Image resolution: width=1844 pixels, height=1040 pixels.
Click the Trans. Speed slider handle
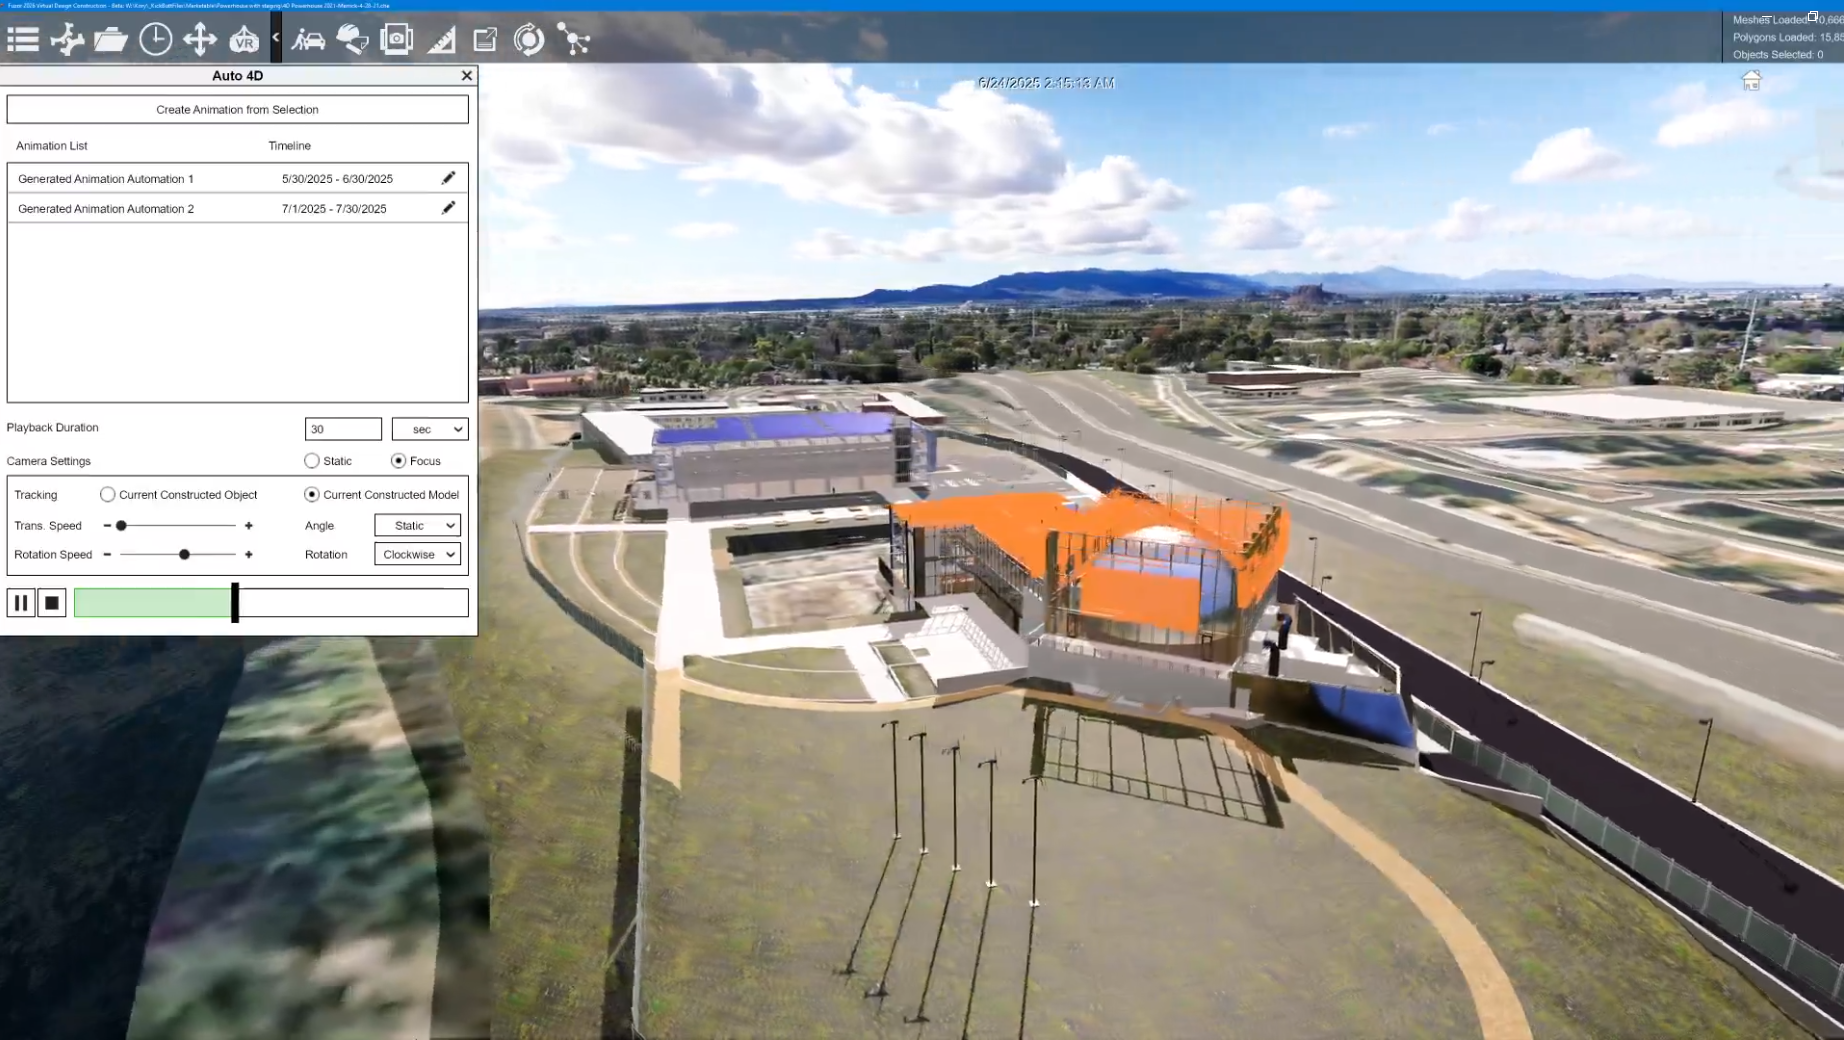121,525
